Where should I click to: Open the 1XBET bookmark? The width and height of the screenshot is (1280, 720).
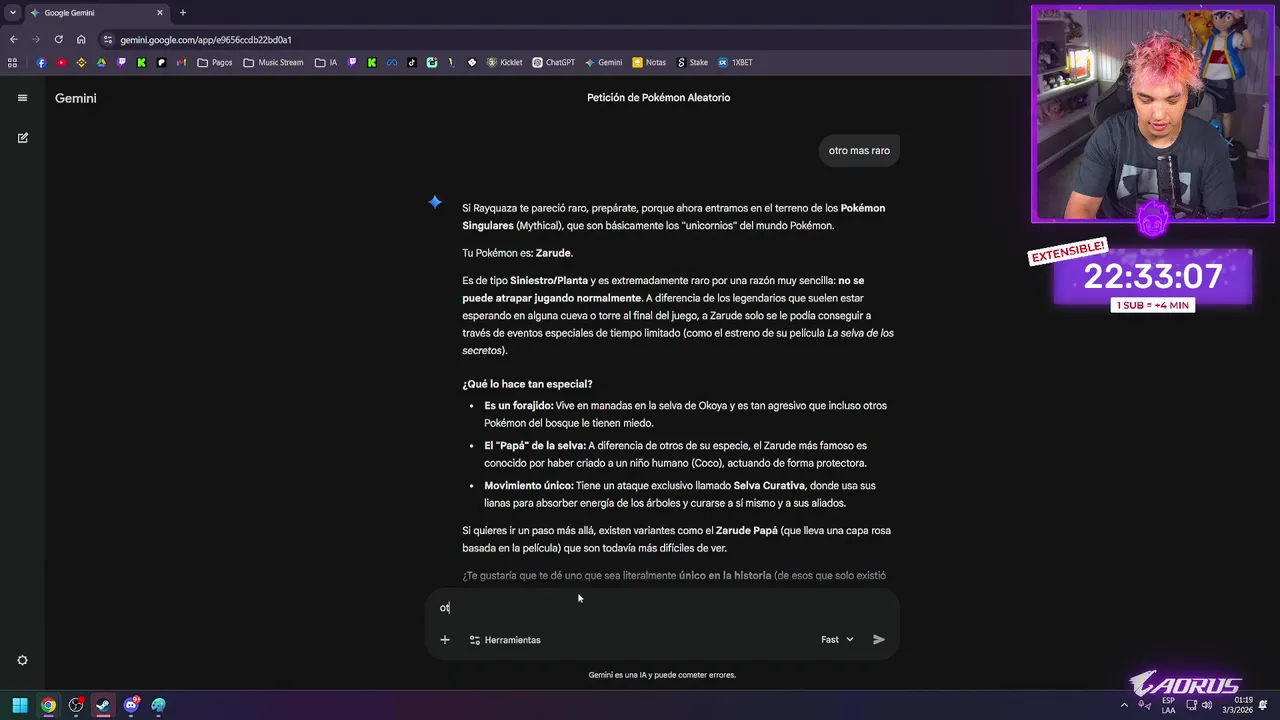tap(735, 62)
